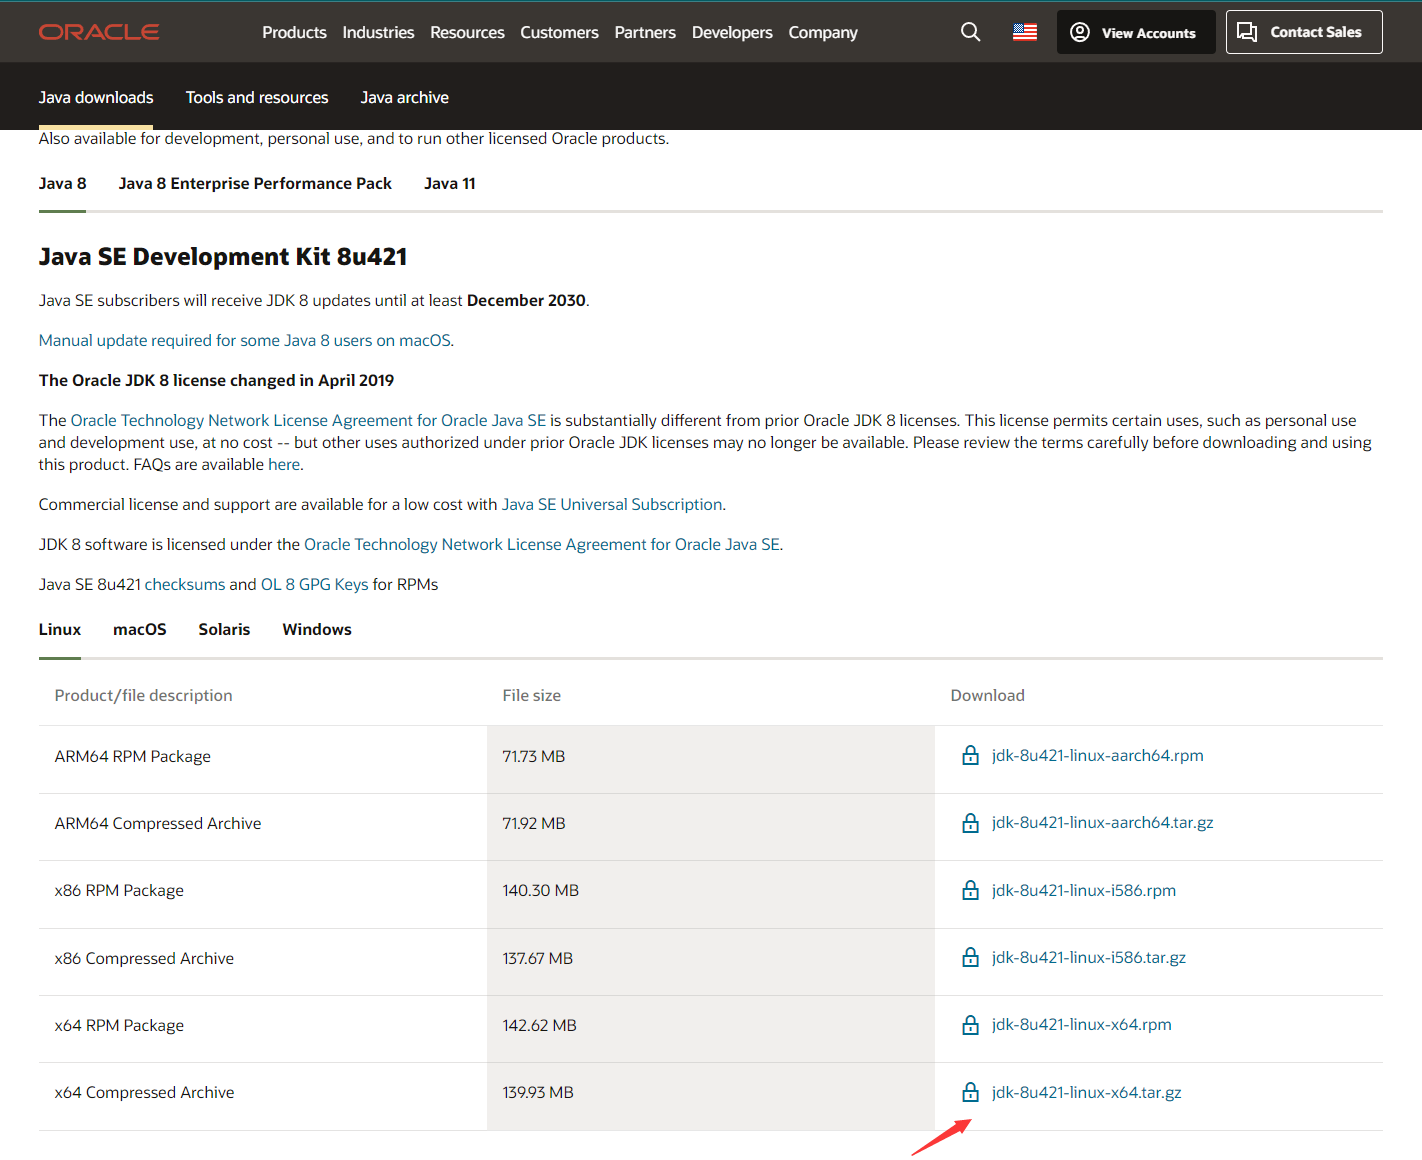Switch to the Java 11 tab
The image size is (1422, 1160).
point(449,183)
